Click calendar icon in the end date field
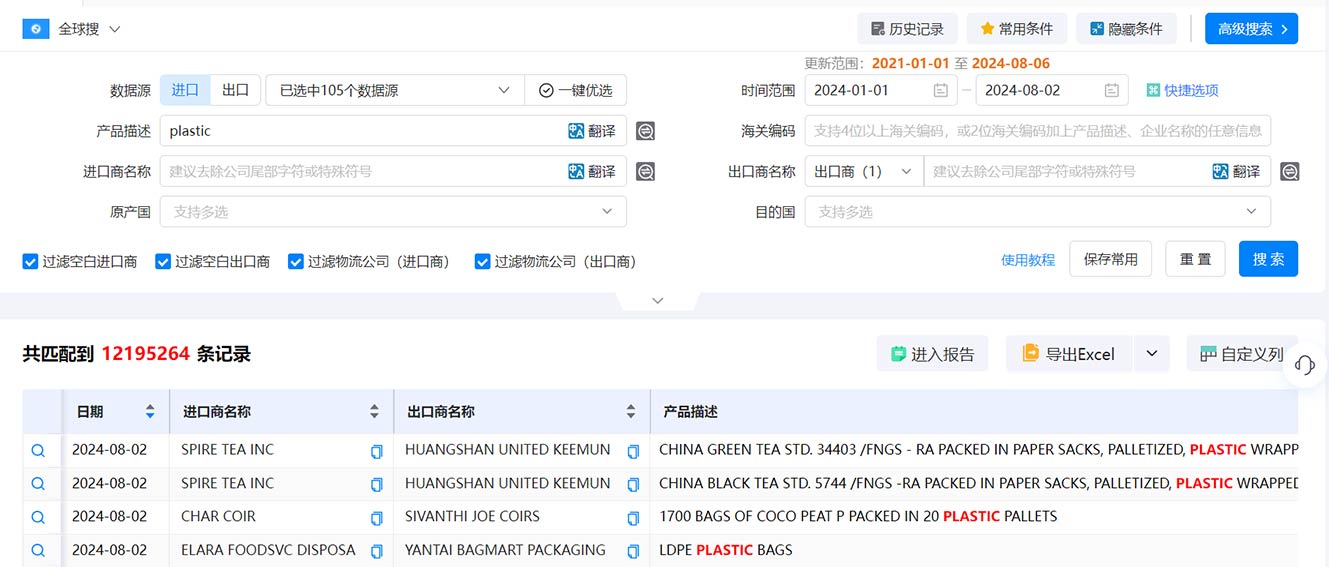The image size is (1329, 567). click(1111, 90)
